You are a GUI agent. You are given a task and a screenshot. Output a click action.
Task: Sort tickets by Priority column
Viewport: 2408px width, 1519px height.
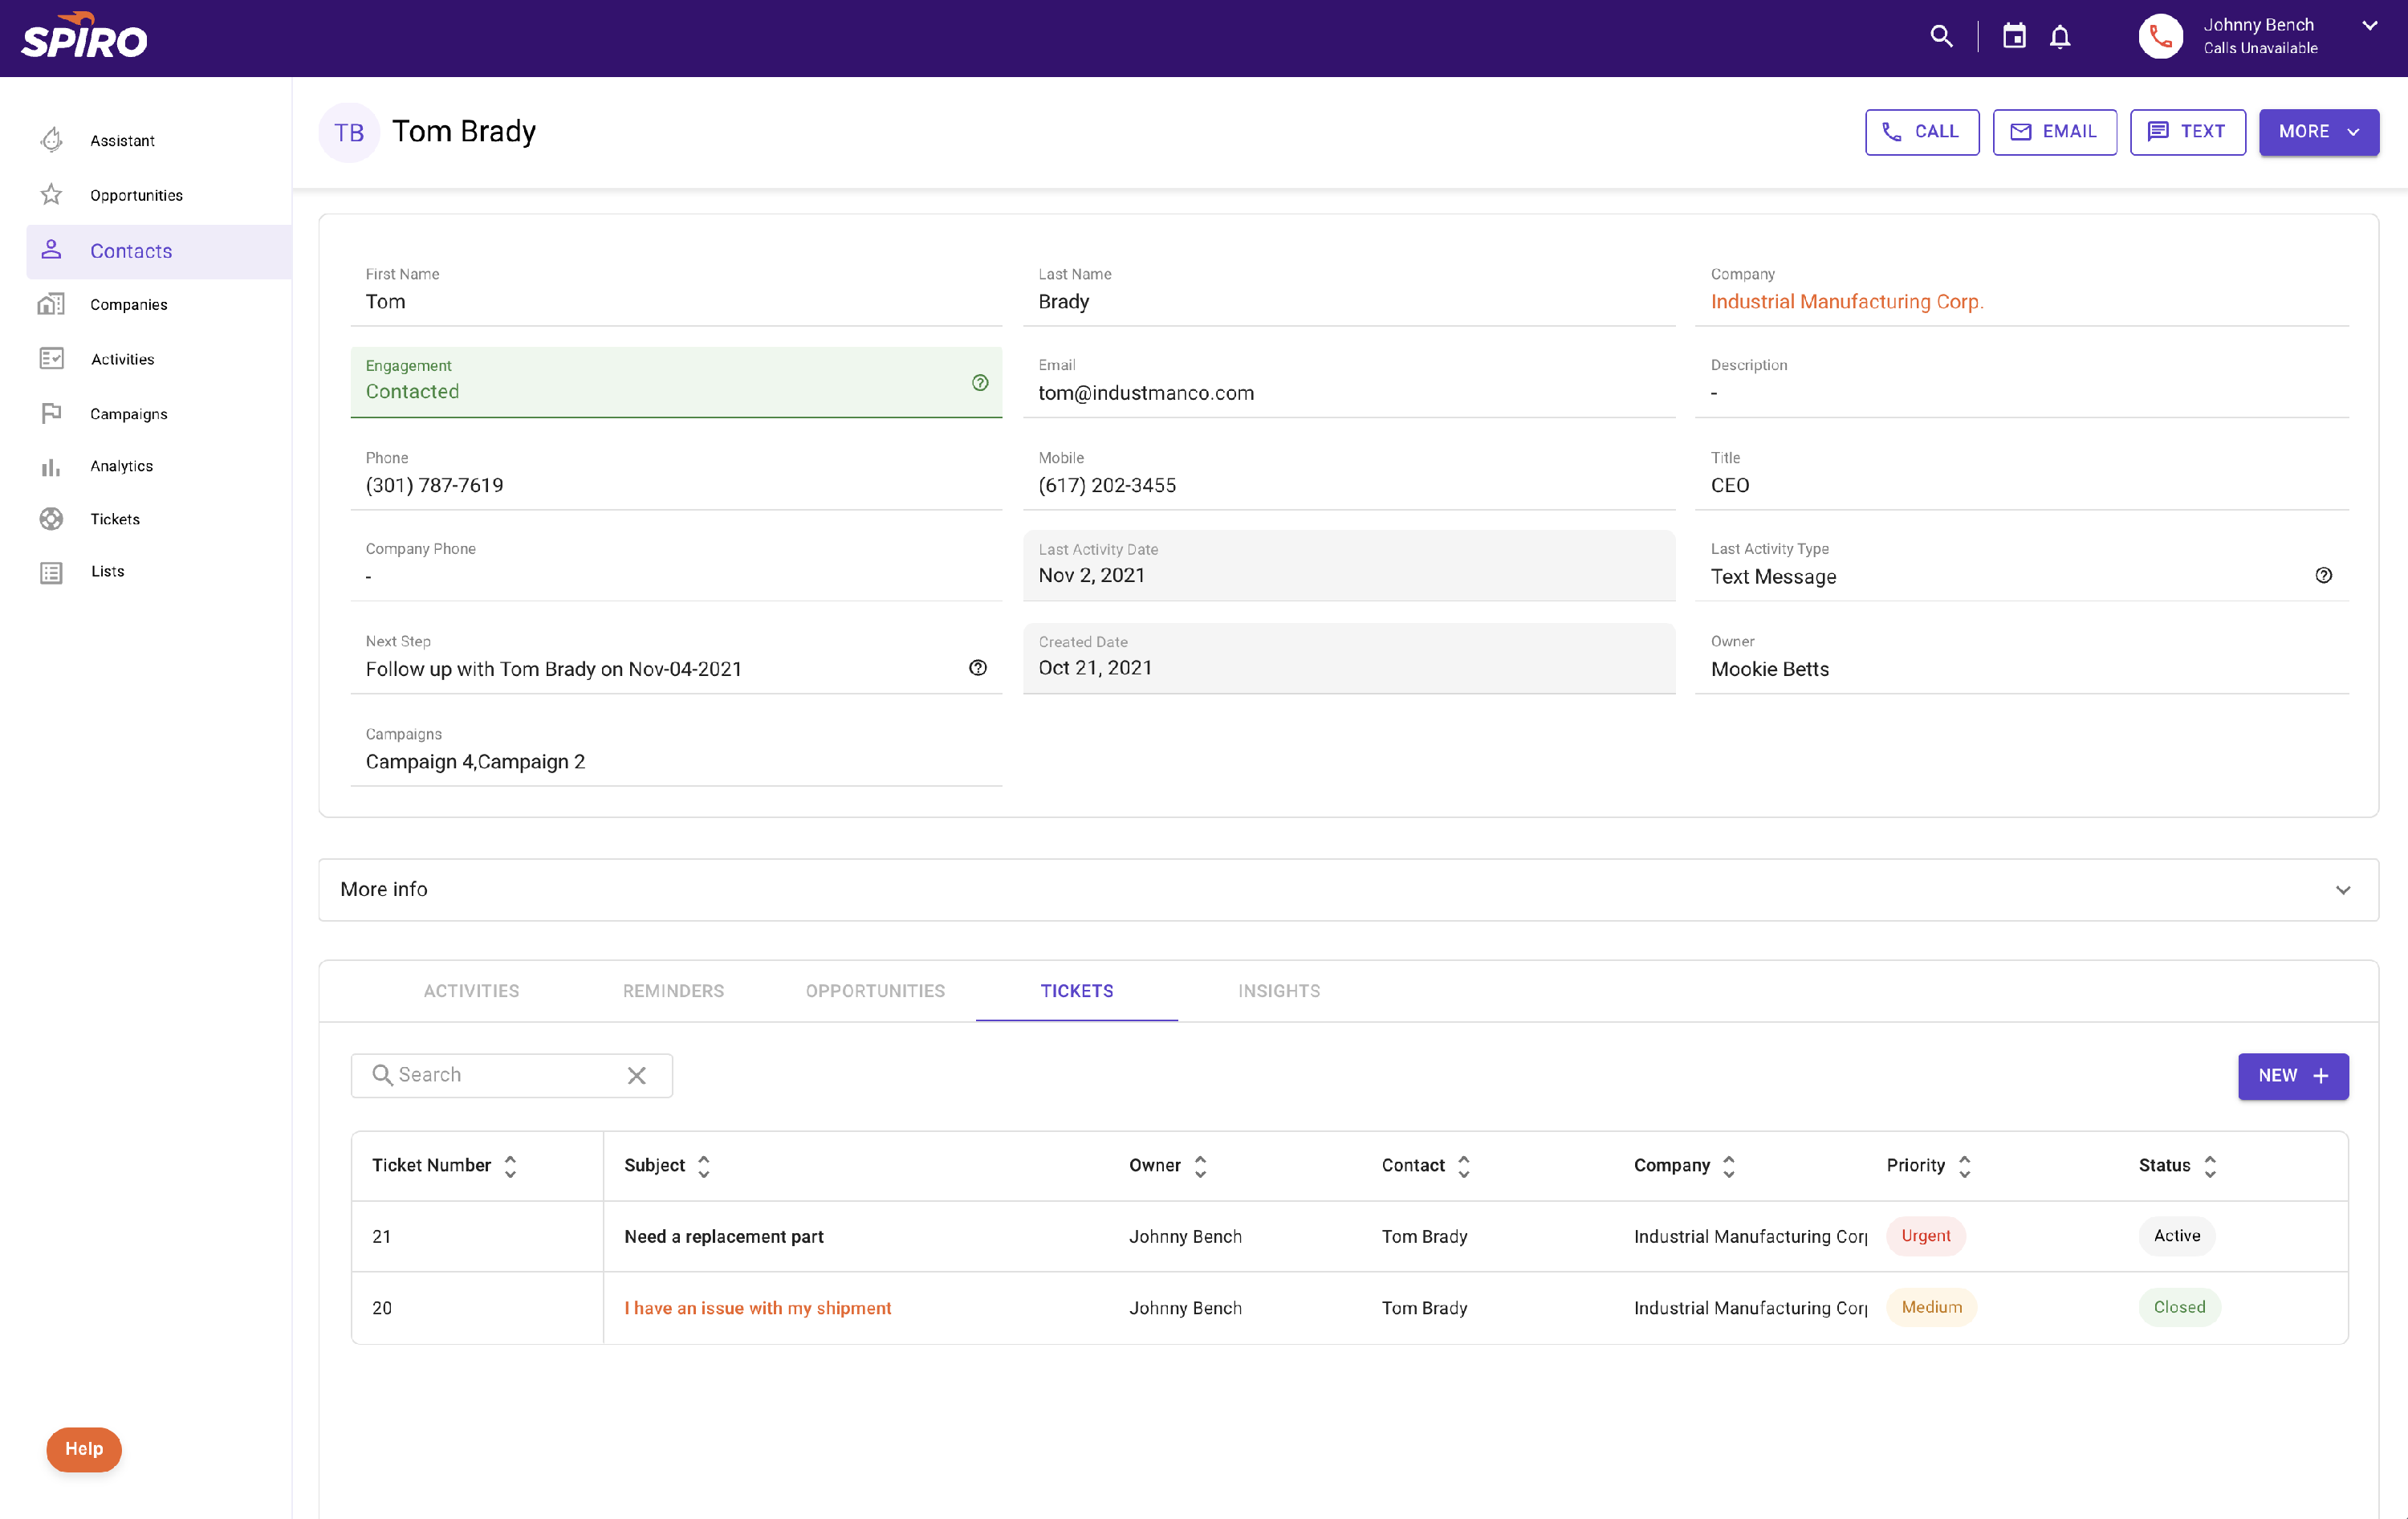pos(1964,1166)
